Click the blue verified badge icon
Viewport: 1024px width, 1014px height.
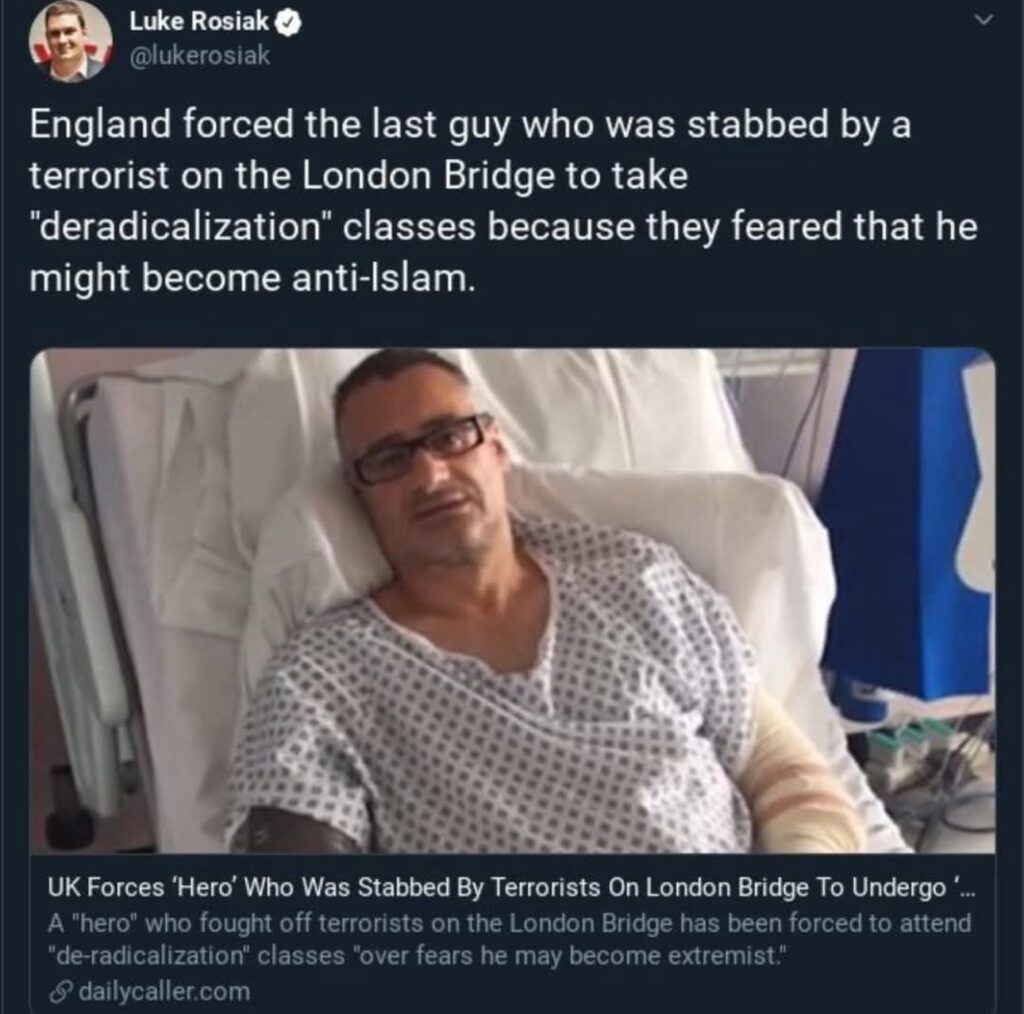coord(288,23)
